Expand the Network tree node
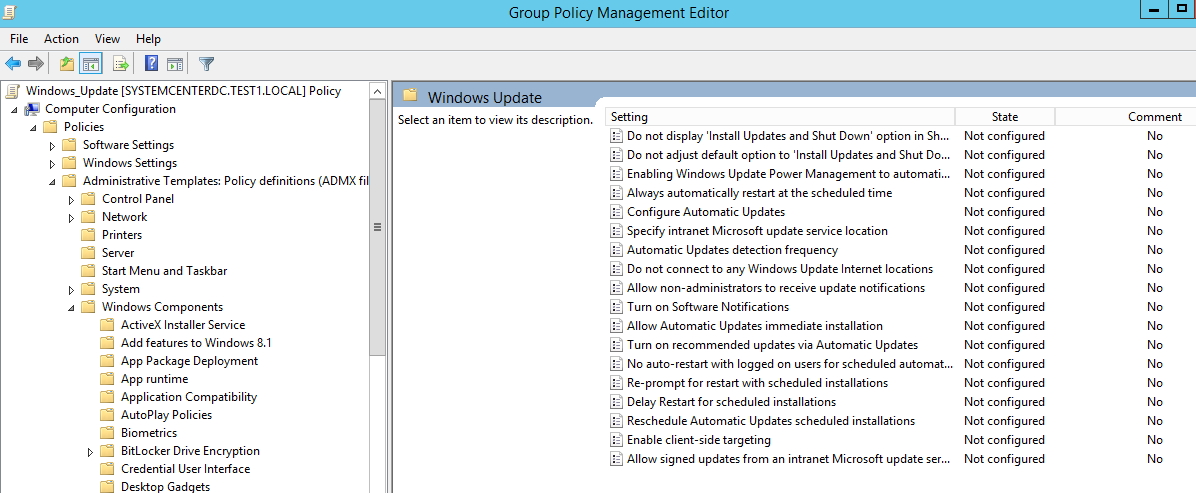 (71, 218)
